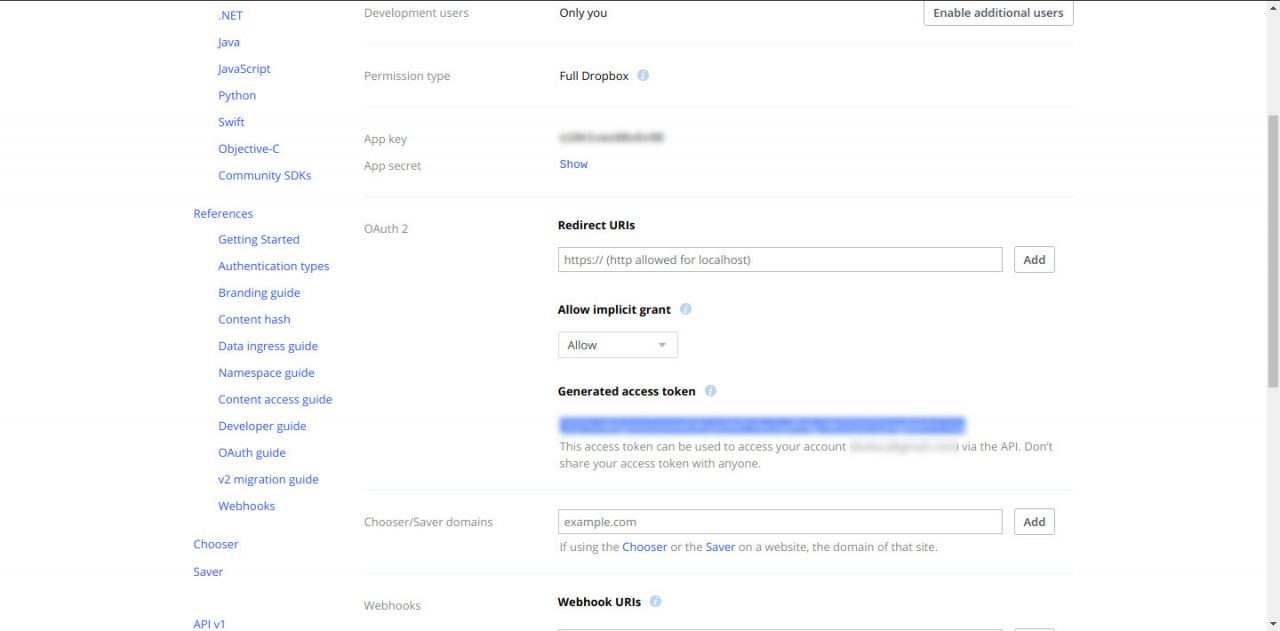
Task: Click the page's vertical scrollbar
Action: pyautogui.click(x=1272, y=250)
